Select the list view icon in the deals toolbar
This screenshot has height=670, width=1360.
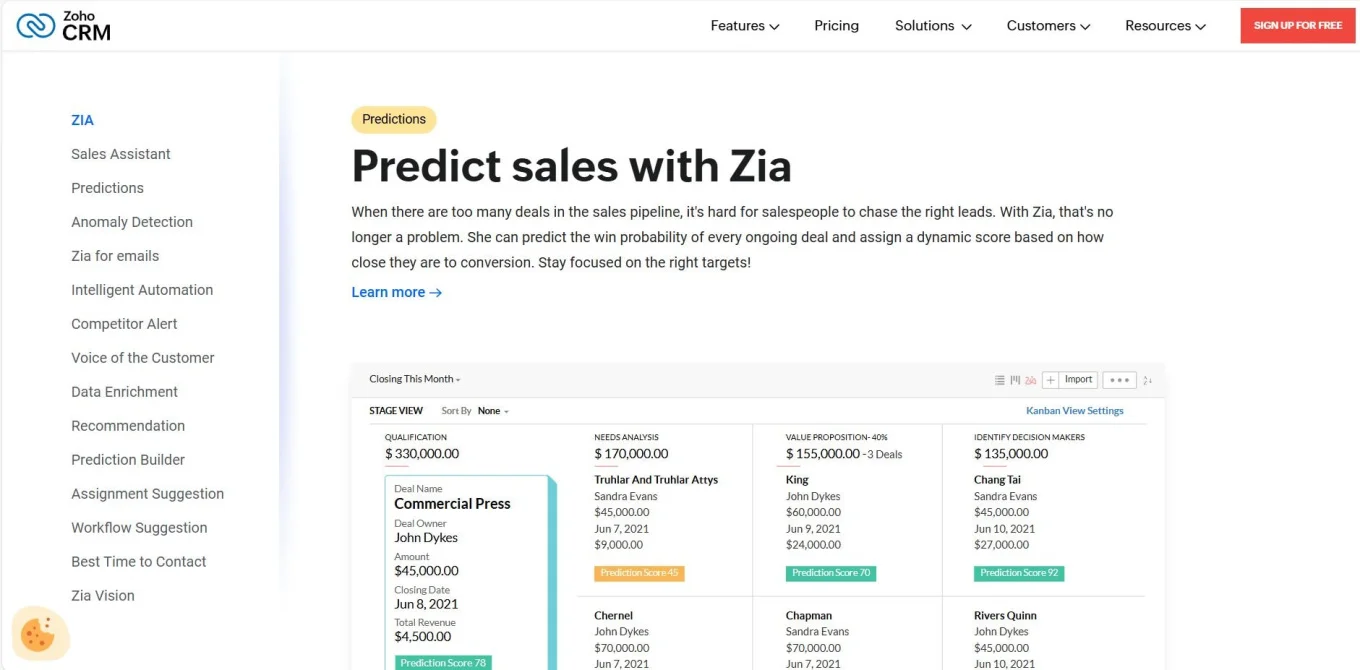point(998,380)
